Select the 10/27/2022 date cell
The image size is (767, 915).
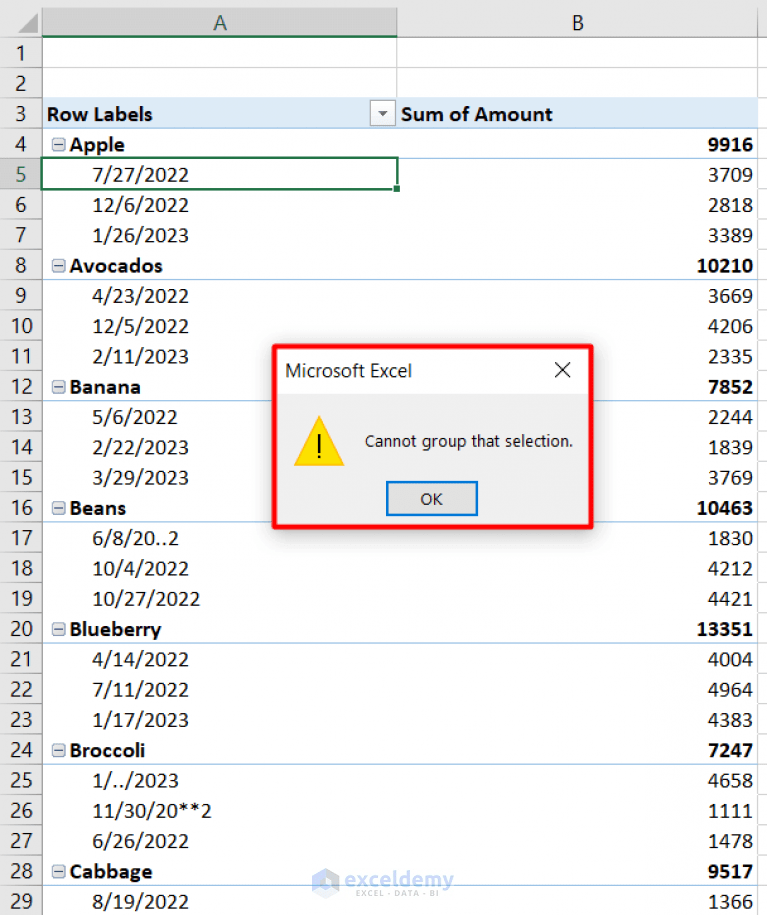(219, 599)
